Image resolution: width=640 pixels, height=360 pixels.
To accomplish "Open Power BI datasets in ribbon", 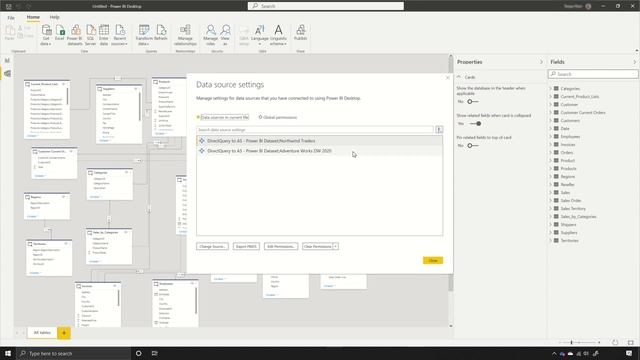I will [x=75, y=35].
